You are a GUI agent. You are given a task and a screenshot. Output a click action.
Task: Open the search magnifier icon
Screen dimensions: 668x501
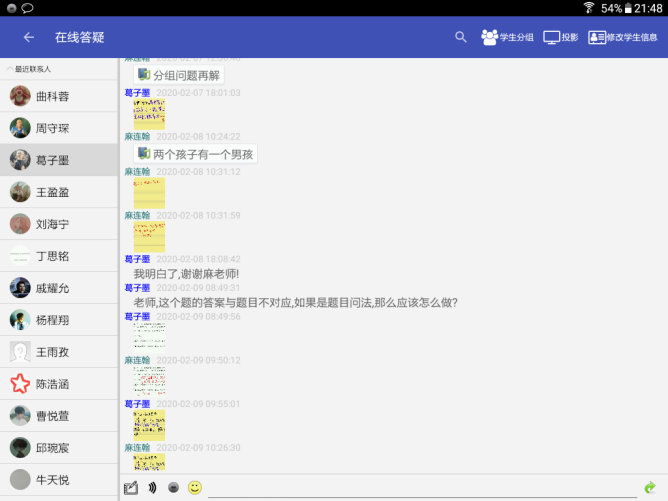click(x=461, y=37)
